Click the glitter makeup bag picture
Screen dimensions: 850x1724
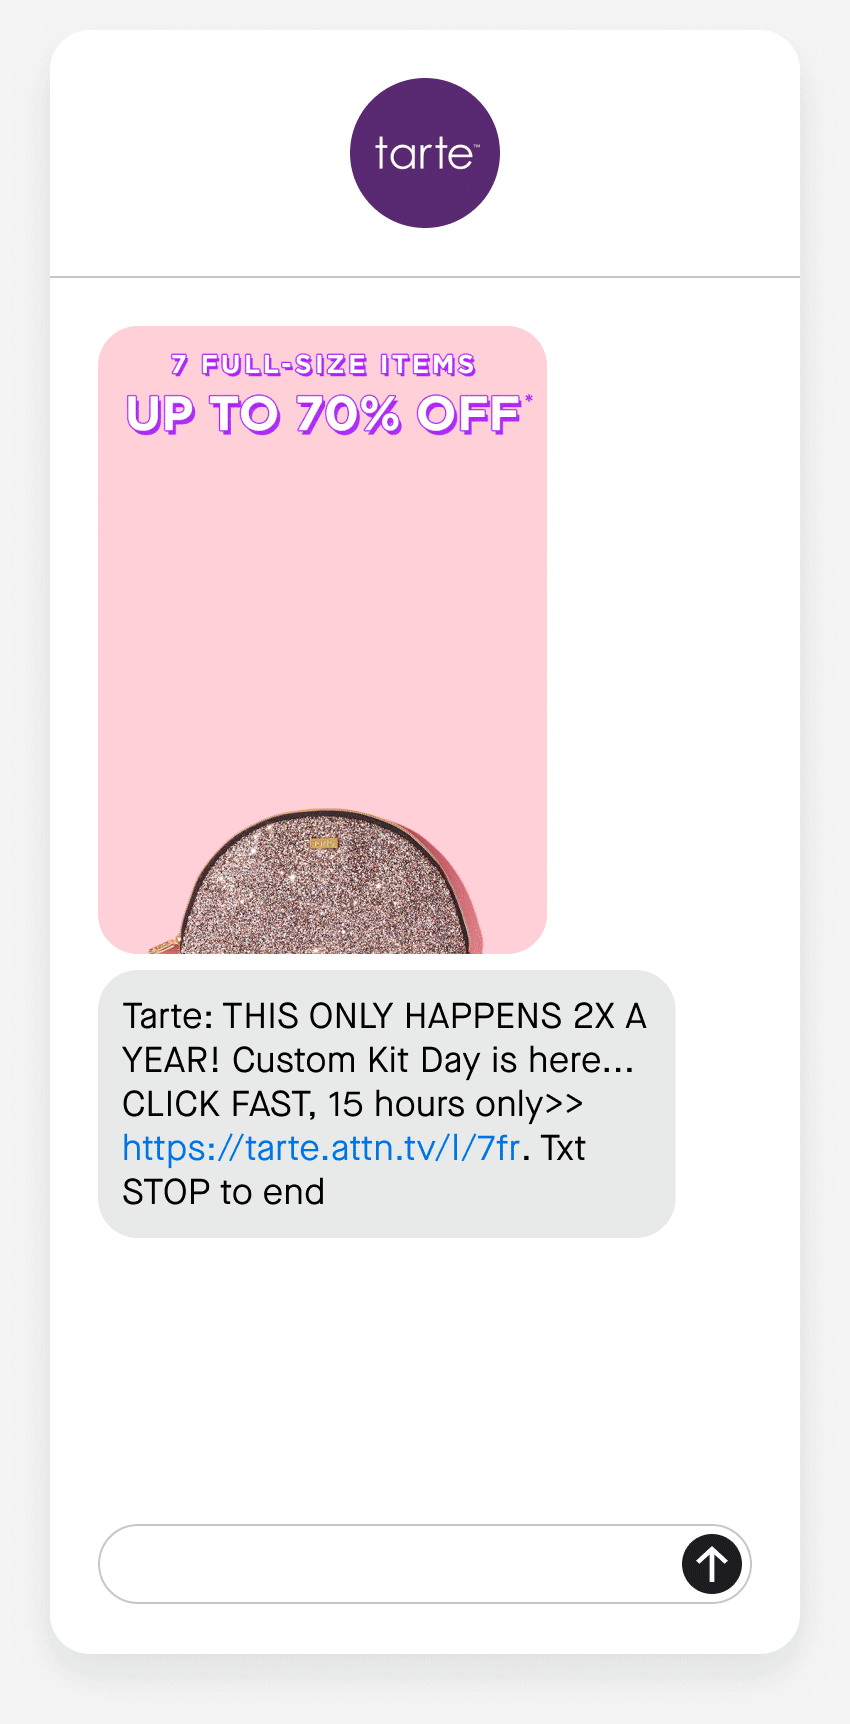pyautogui.click(x=318, y=882)
